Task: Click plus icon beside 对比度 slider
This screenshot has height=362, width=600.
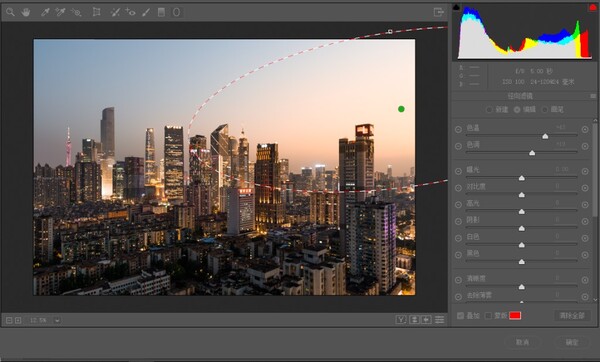Action: click(585, 188)
